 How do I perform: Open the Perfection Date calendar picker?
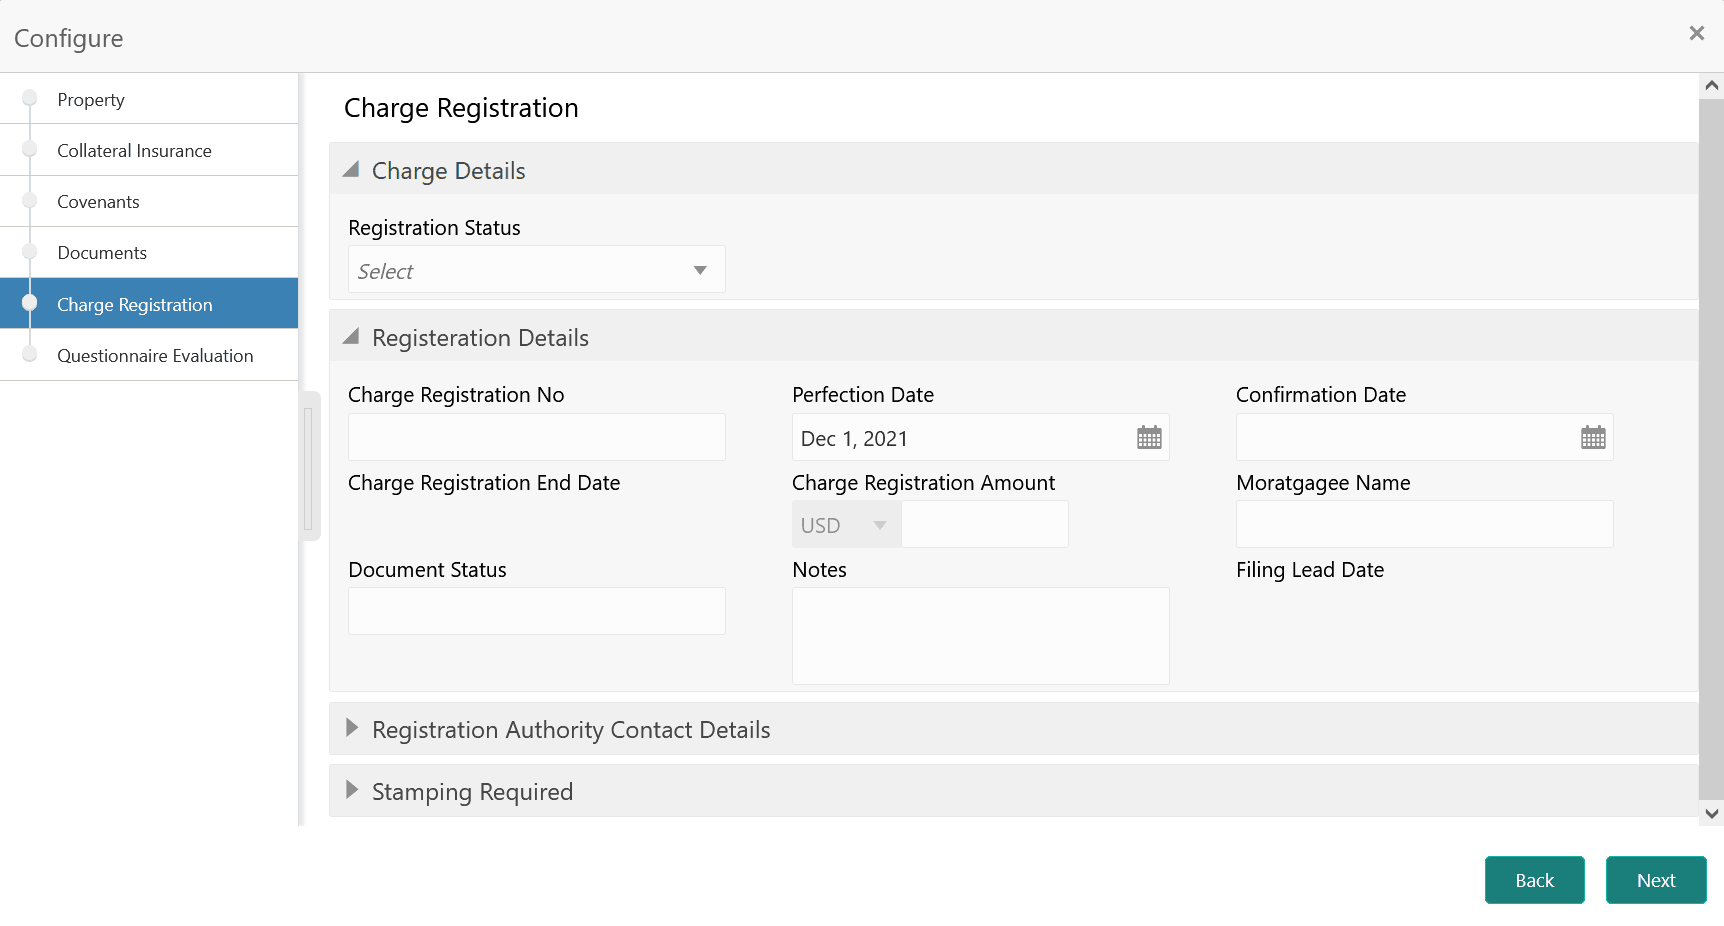(1148, 437)
